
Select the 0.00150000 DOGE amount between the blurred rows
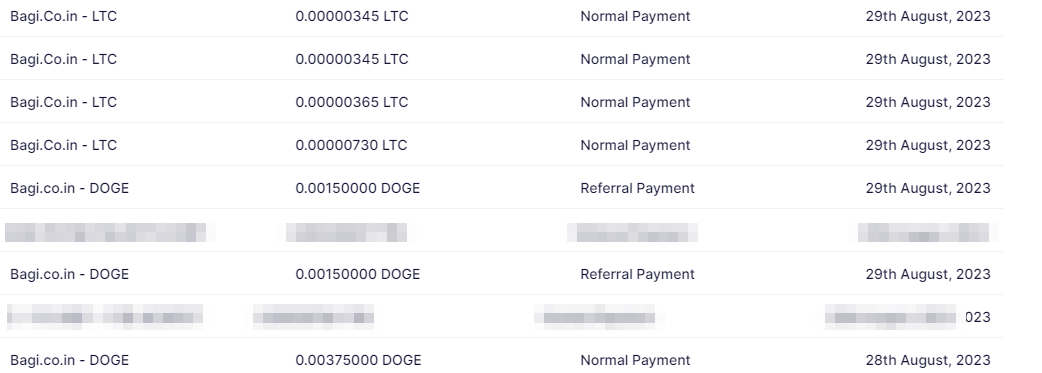358,275
